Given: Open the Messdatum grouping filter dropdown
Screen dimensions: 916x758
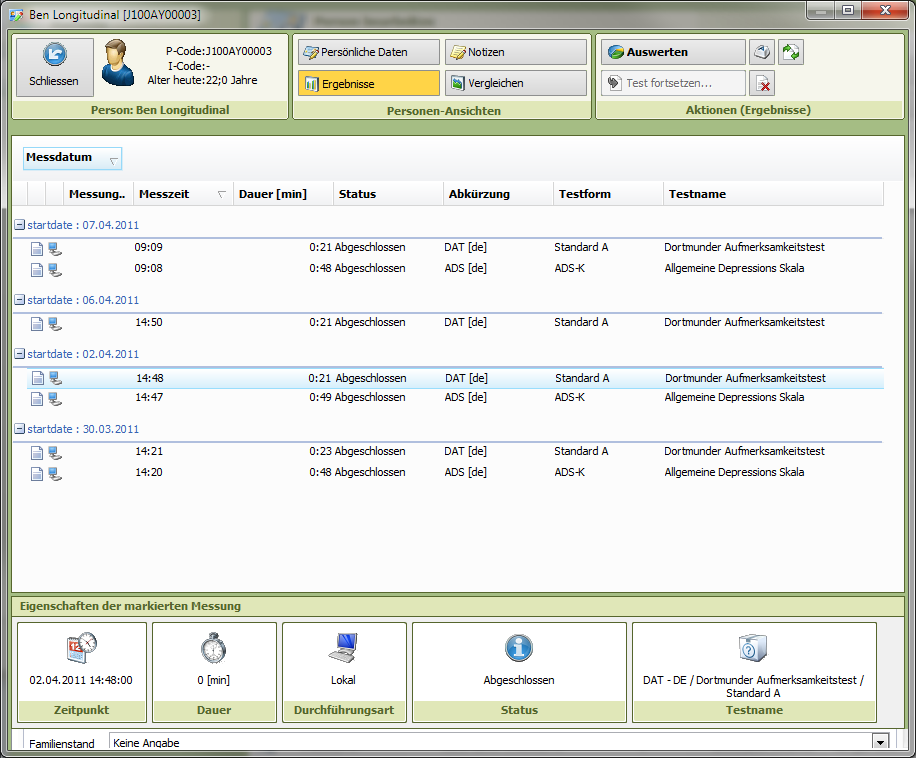Looking at the screenshot, I should click(113, 159).
